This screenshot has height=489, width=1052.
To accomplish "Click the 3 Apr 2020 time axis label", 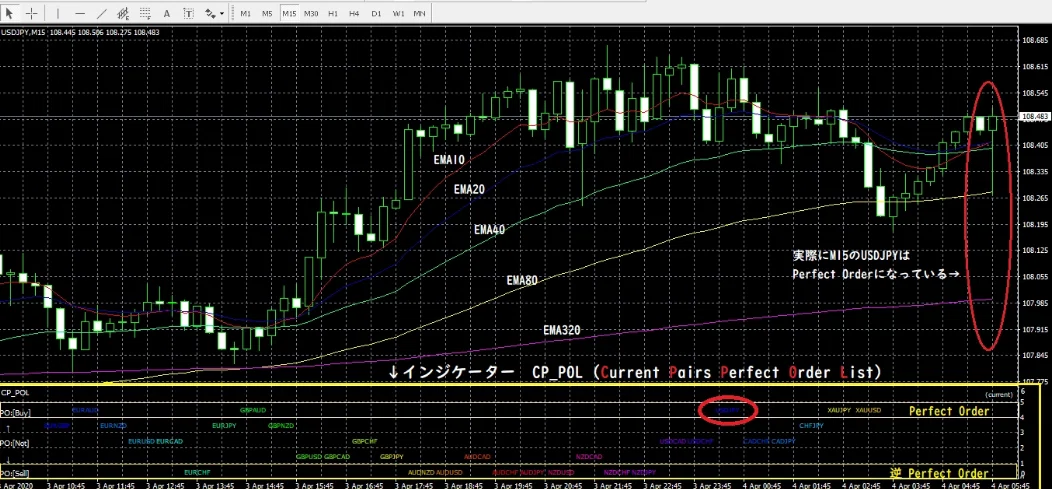I will coord(16,484).
